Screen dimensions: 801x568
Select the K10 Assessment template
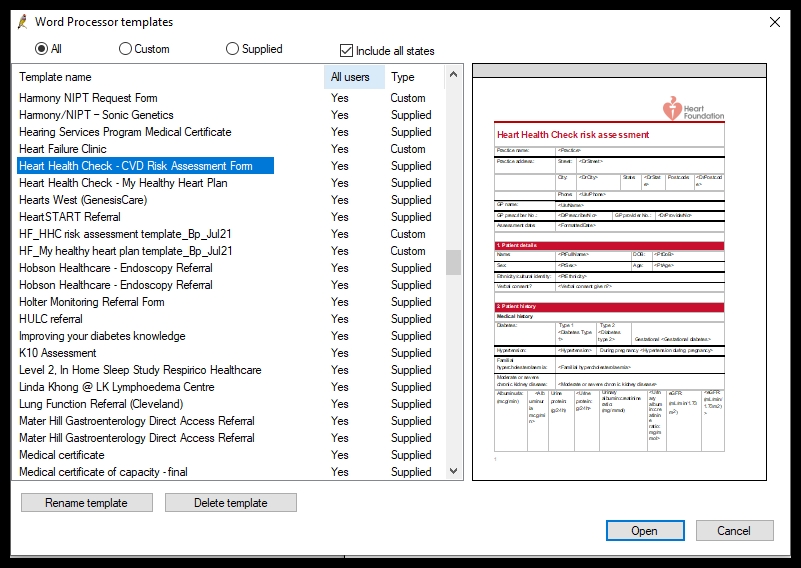pos(58,353)
